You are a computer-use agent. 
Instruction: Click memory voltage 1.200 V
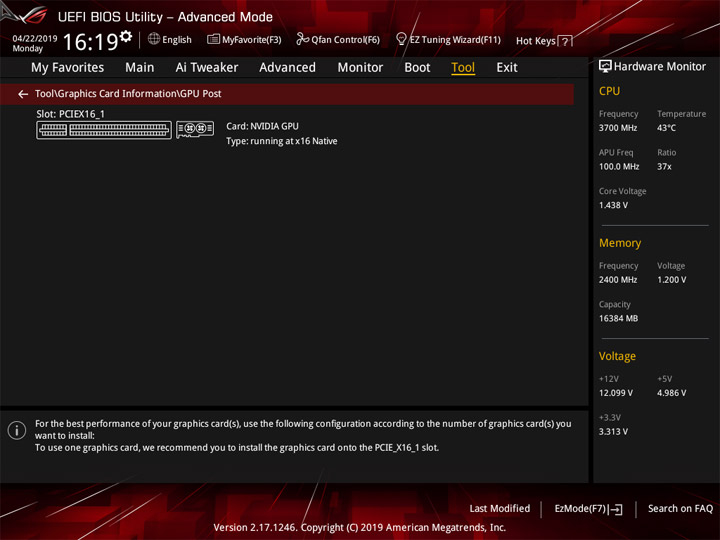tap(671, 280)
